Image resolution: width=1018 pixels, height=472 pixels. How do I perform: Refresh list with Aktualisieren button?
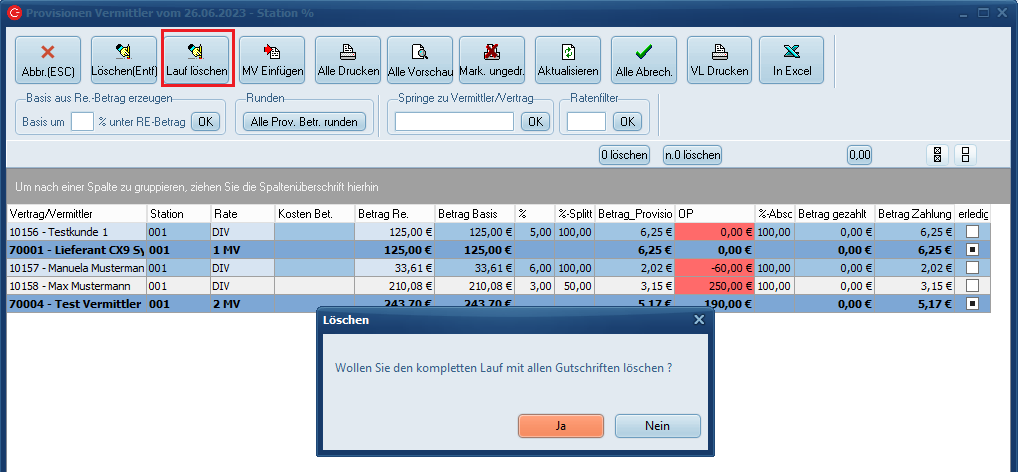pos(568,60)
